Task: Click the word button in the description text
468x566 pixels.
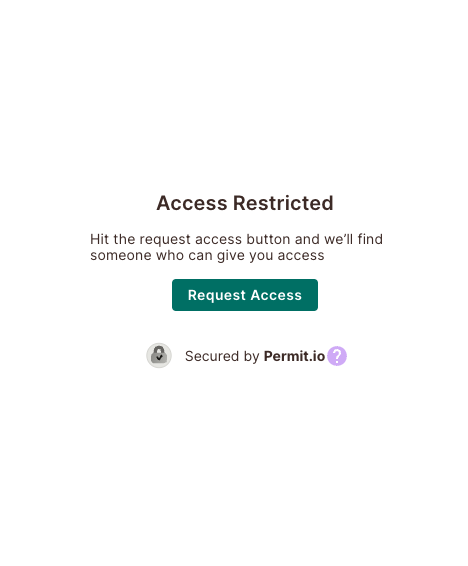Action: 268,239
